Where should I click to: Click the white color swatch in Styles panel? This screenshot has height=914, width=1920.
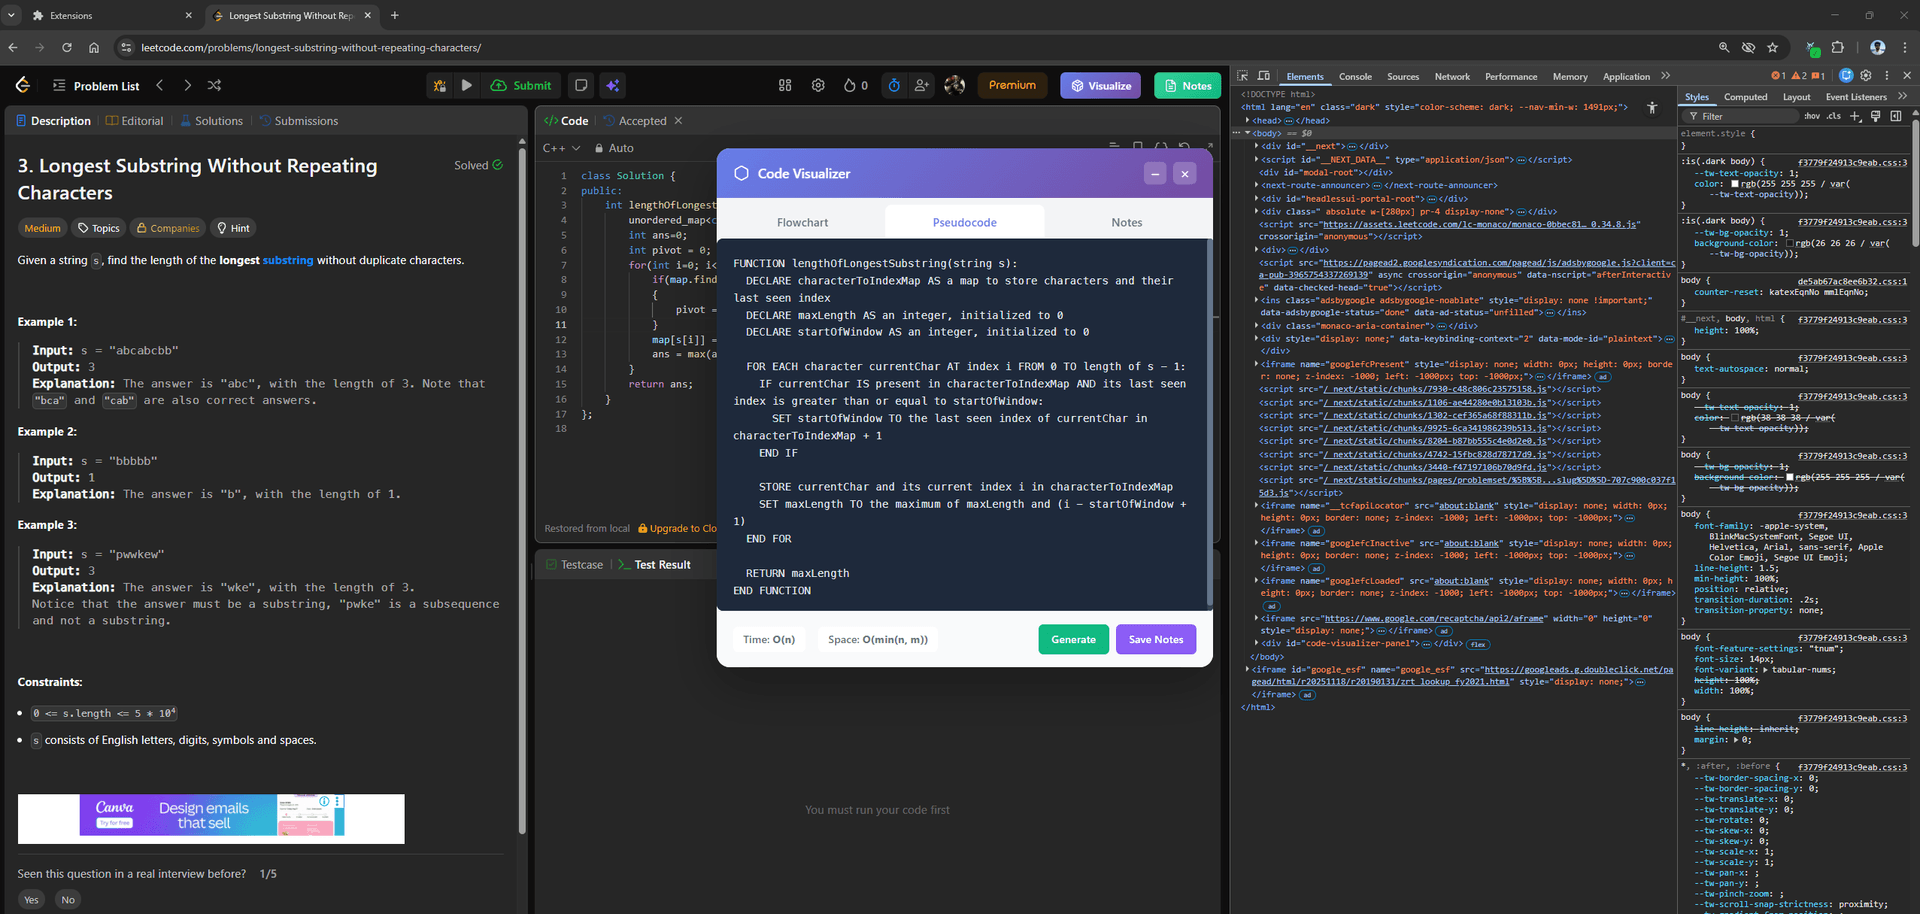(x=1734, y=186)
